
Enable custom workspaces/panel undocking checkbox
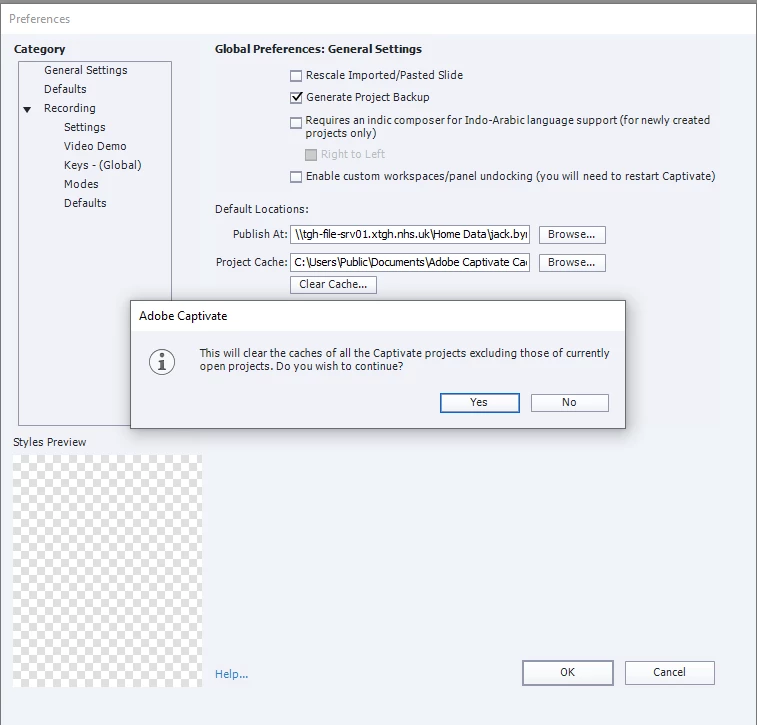point(296,177)
